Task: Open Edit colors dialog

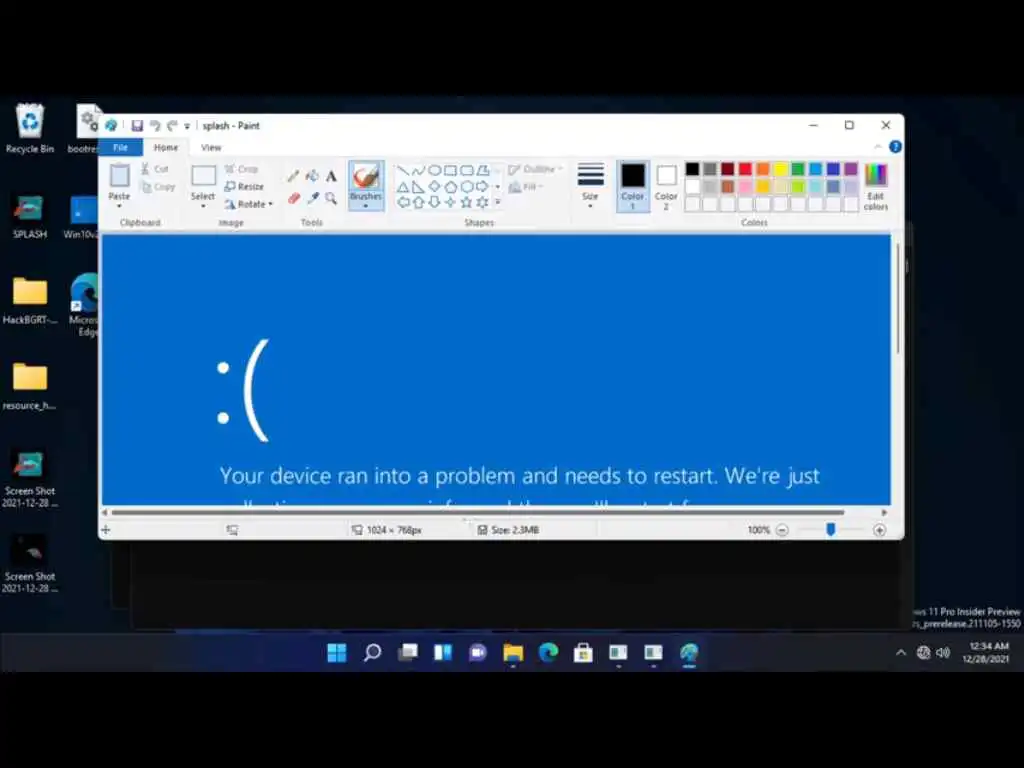Action: (876, 187)
